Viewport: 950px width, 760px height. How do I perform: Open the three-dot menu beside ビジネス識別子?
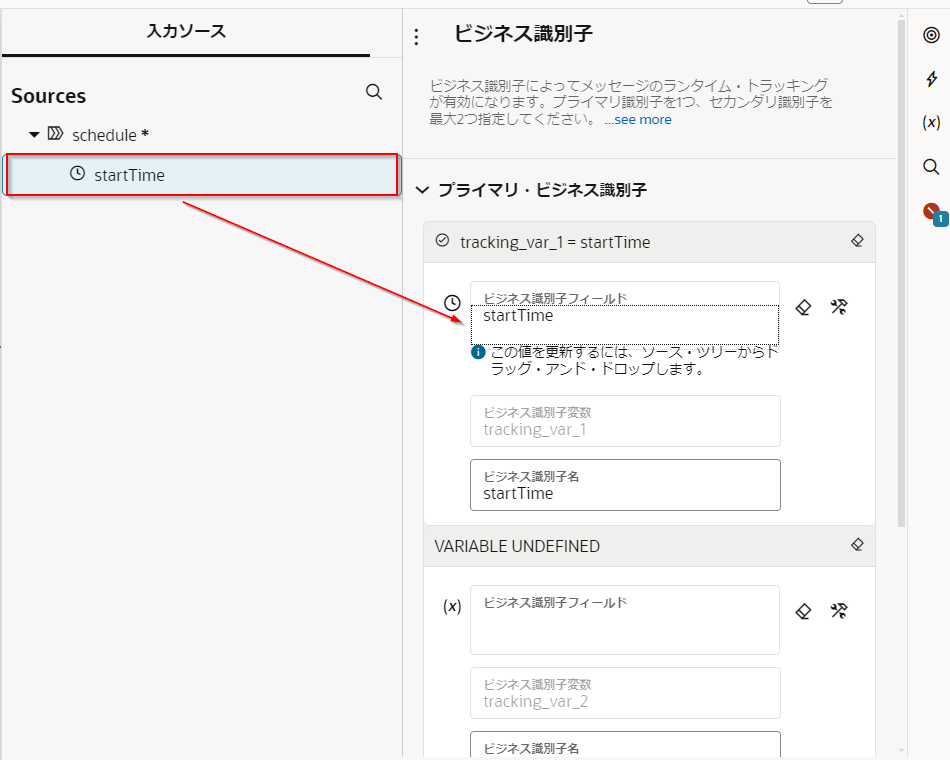tap(417, 37)
